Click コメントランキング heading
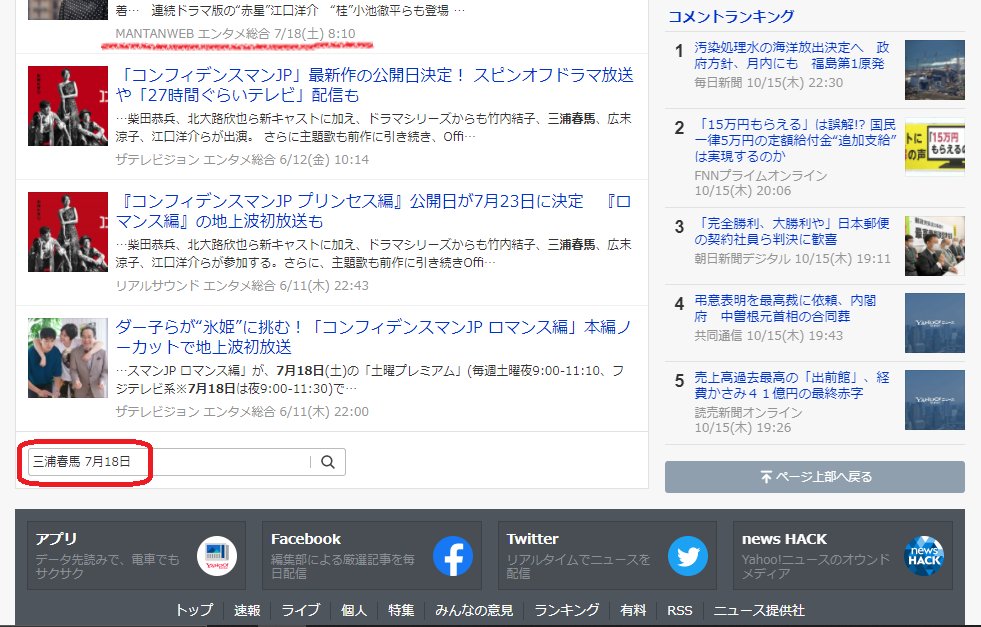This screenshot has width=981, height=627. point(731,16)
